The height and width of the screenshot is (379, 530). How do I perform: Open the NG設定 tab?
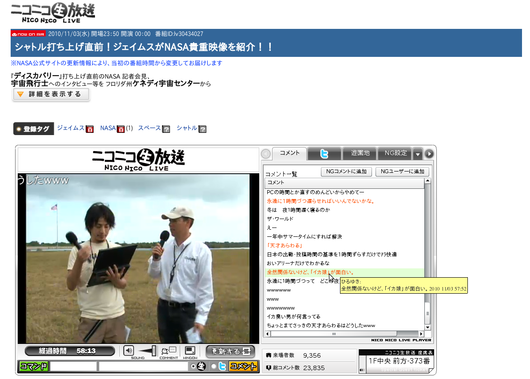click(395, 153)
